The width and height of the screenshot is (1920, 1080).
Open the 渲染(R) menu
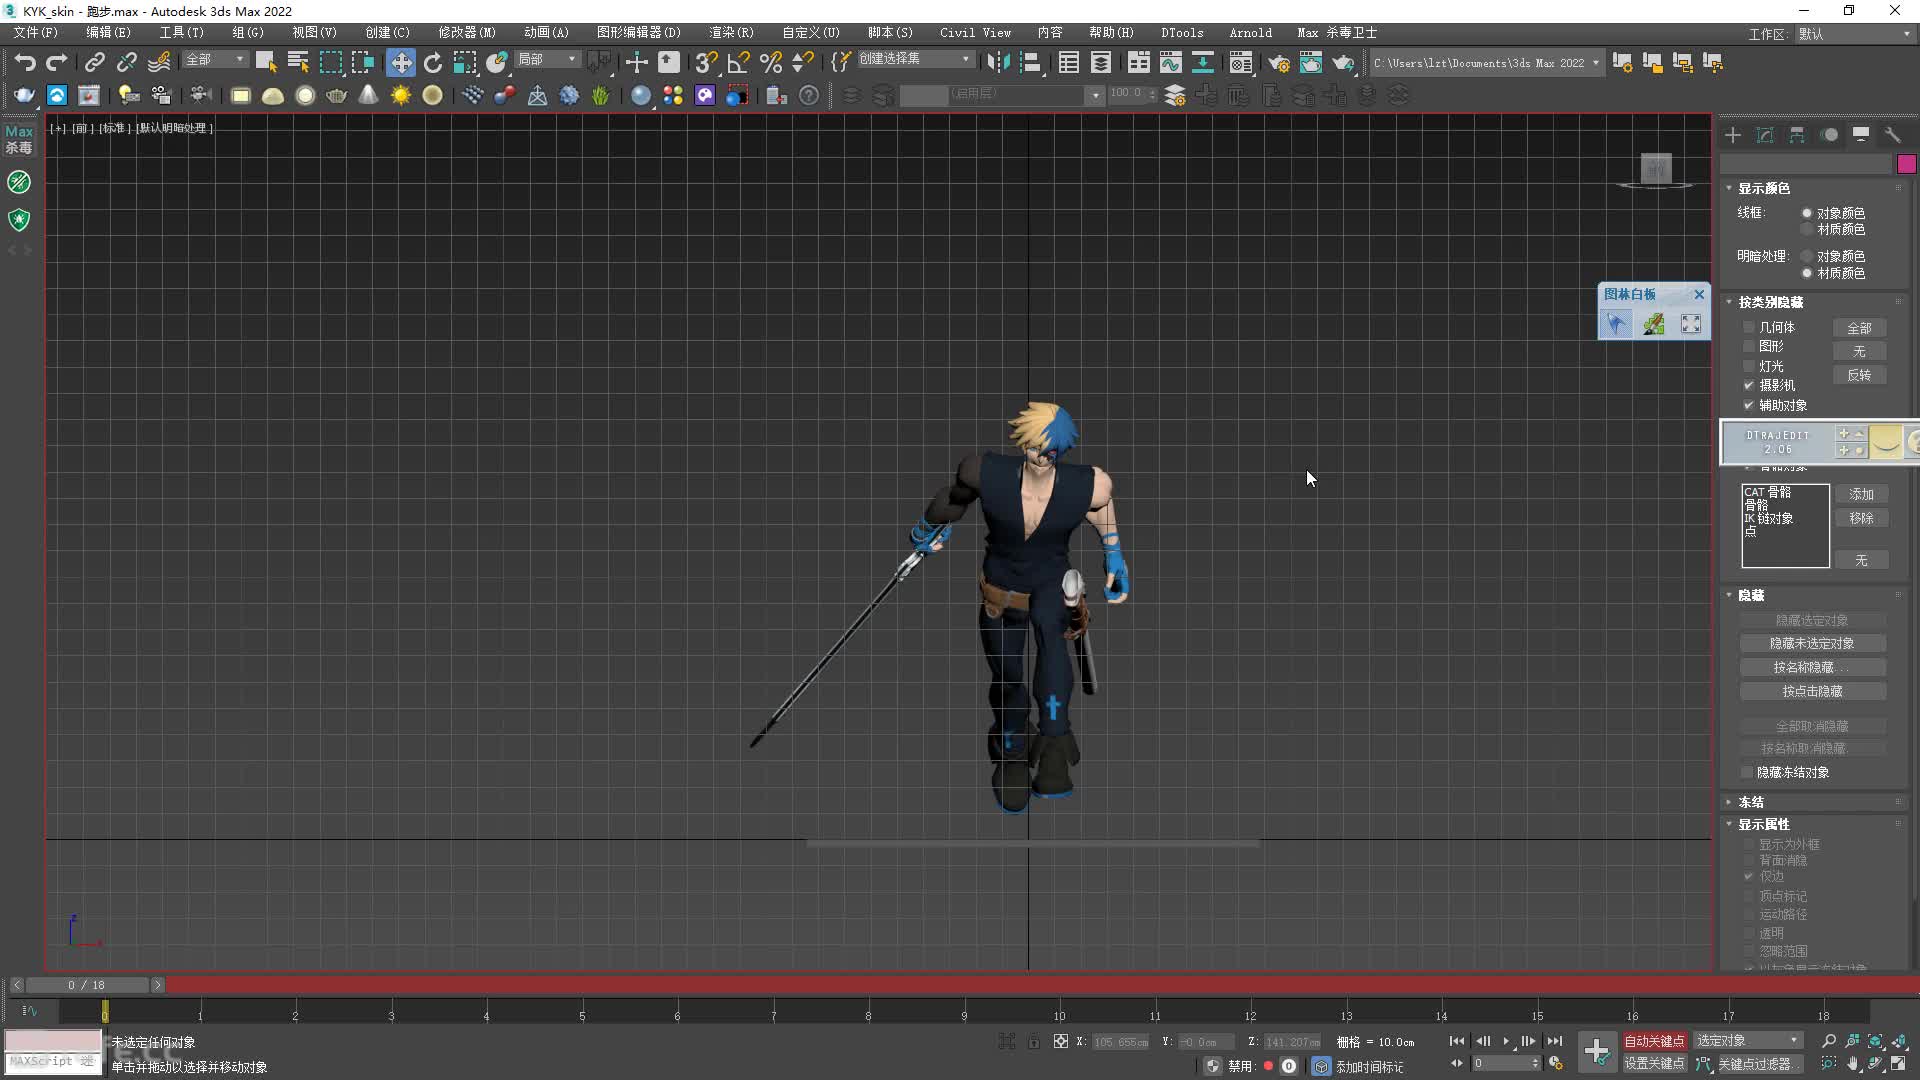coord(731,33)
